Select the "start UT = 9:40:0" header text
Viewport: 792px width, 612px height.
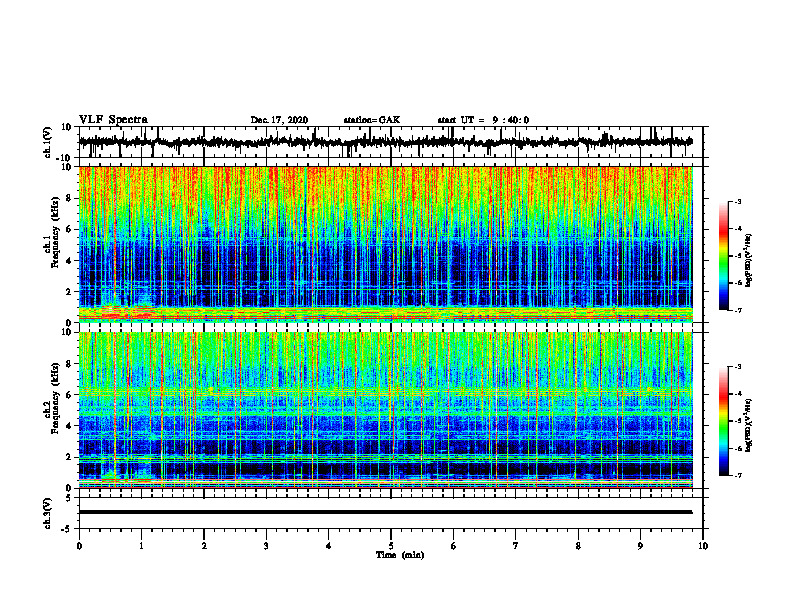coord(483,120)
